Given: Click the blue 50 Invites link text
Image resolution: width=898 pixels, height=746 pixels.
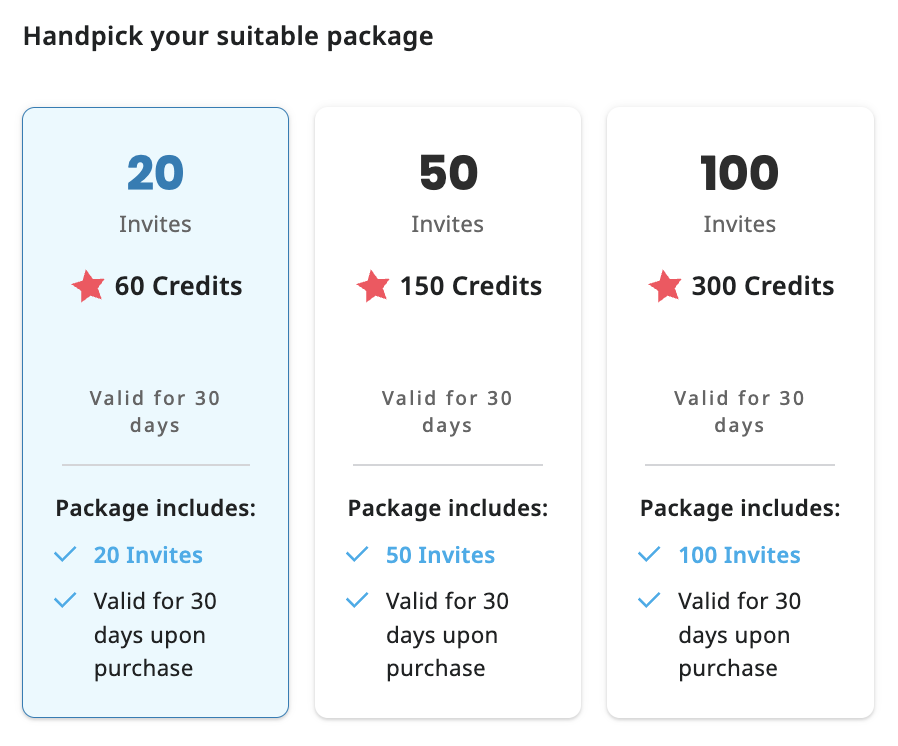Looking at the screenshot, I should point(440,555).
